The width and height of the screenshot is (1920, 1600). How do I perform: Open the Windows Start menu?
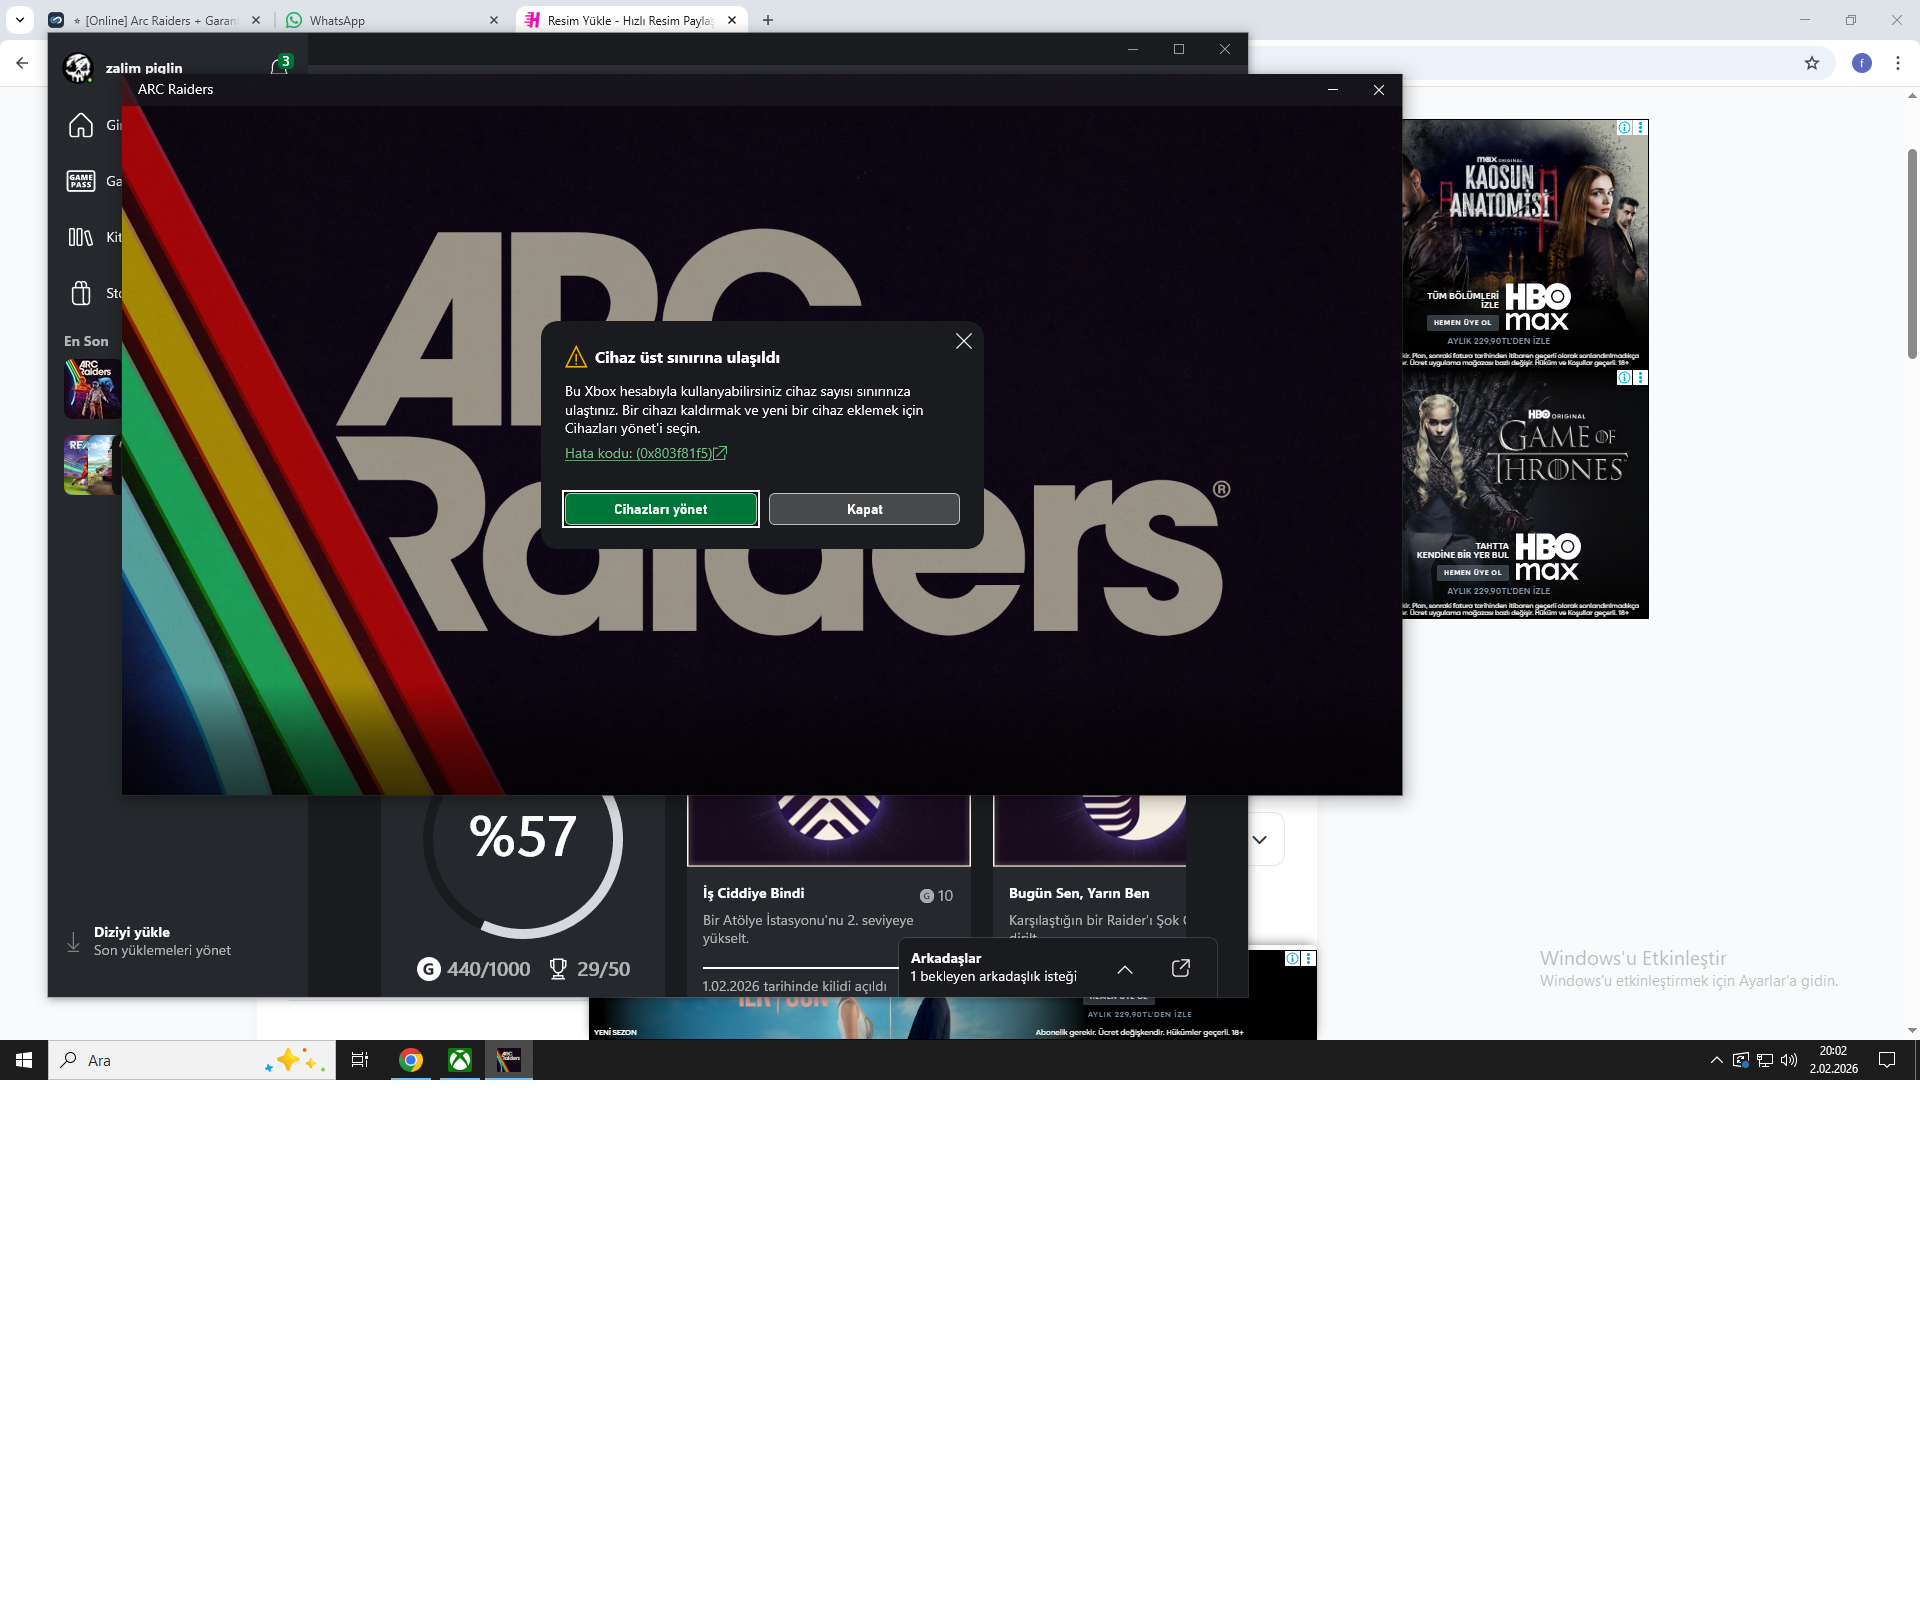pyautogui.click(x=24, y=1060)
